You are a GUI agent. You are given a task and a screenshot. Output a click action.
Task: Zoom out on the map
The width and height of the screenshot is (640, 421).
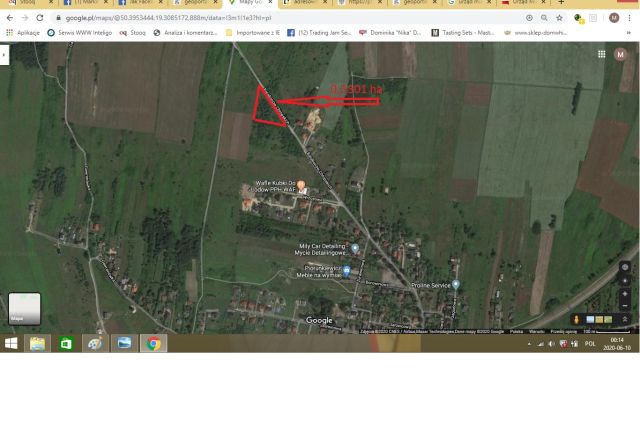click(625, 306)
